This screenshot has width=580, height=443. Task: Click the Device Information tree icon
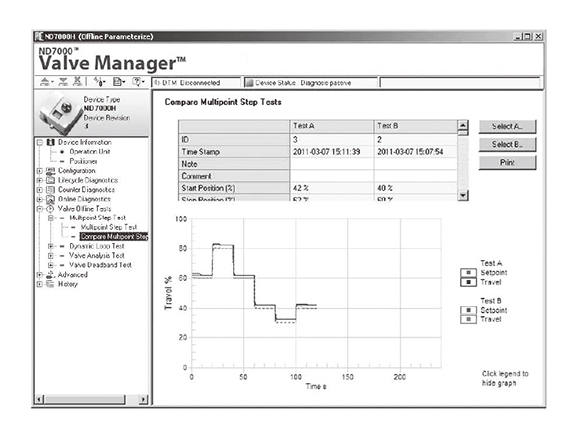(51, 142)
